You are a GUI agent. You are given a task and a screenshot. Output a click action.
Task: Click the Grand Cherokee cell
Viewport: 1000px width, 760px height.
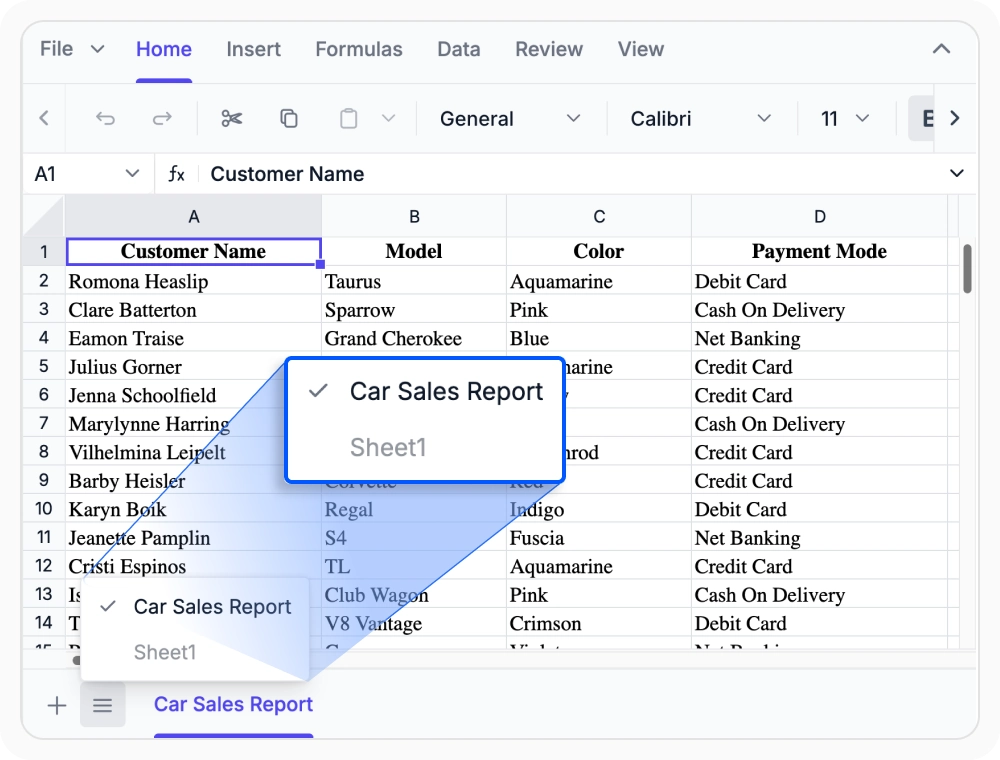[414, 339]
